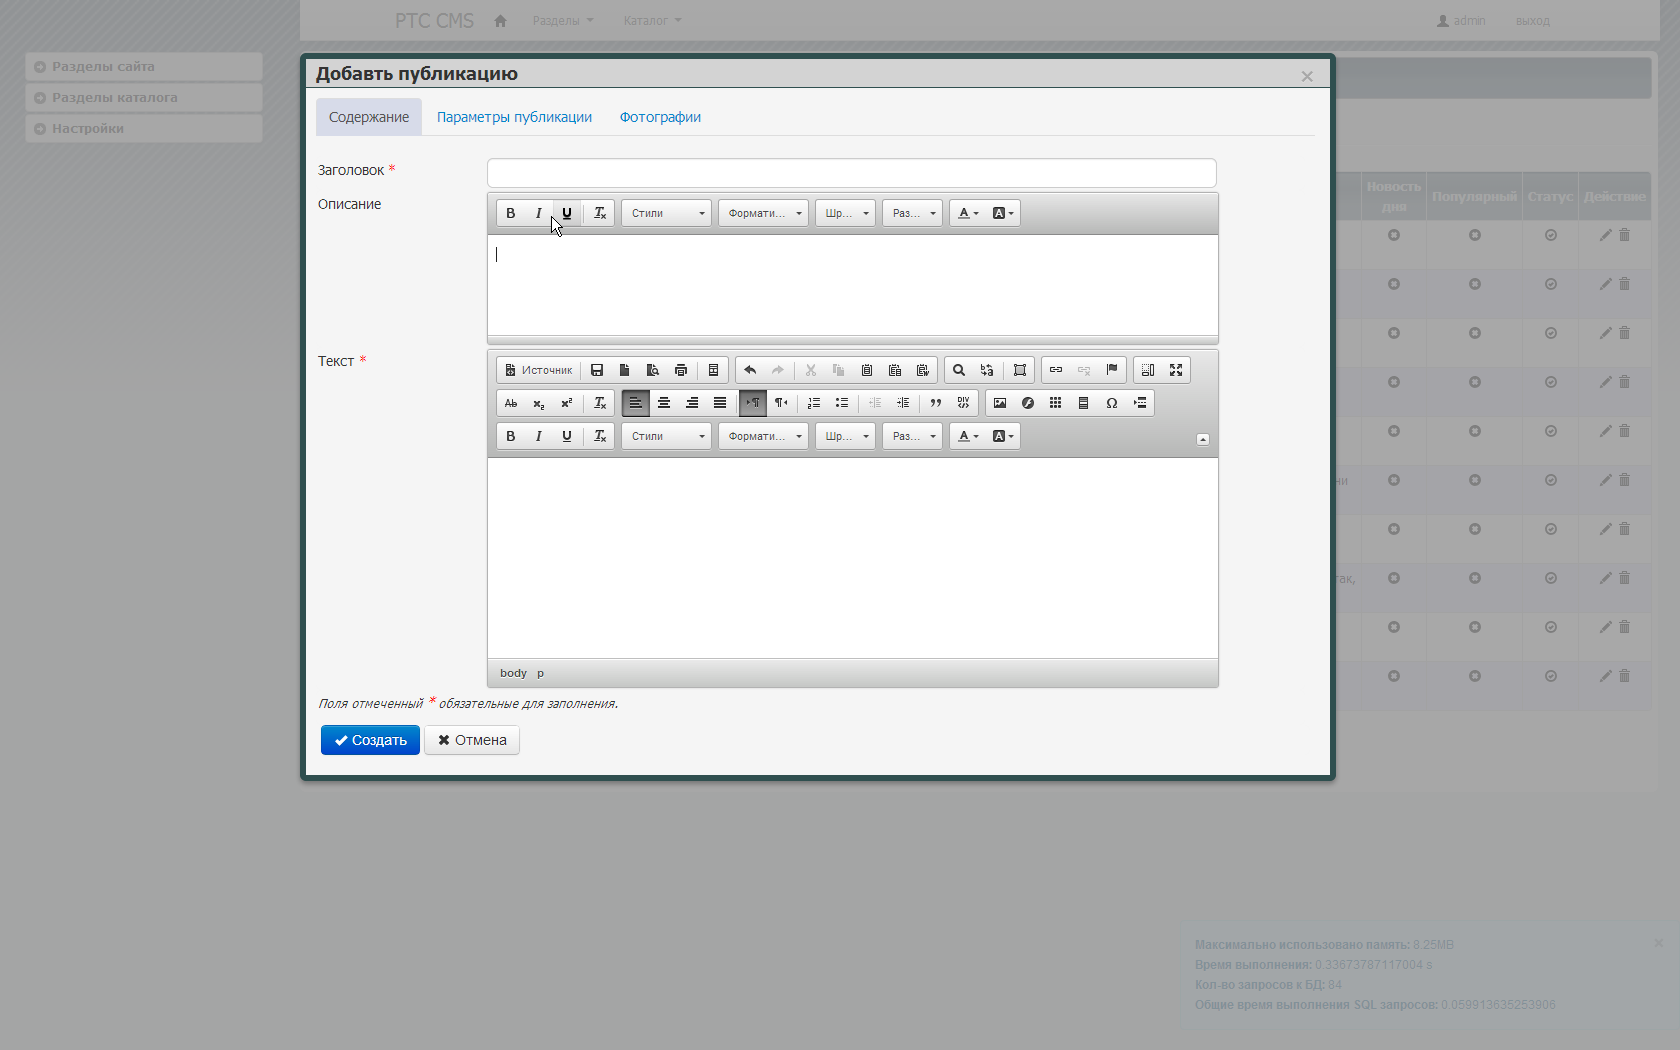Click the Preview icon in Текст toolbar
Screen dimensions: 1680x1050
653,370
